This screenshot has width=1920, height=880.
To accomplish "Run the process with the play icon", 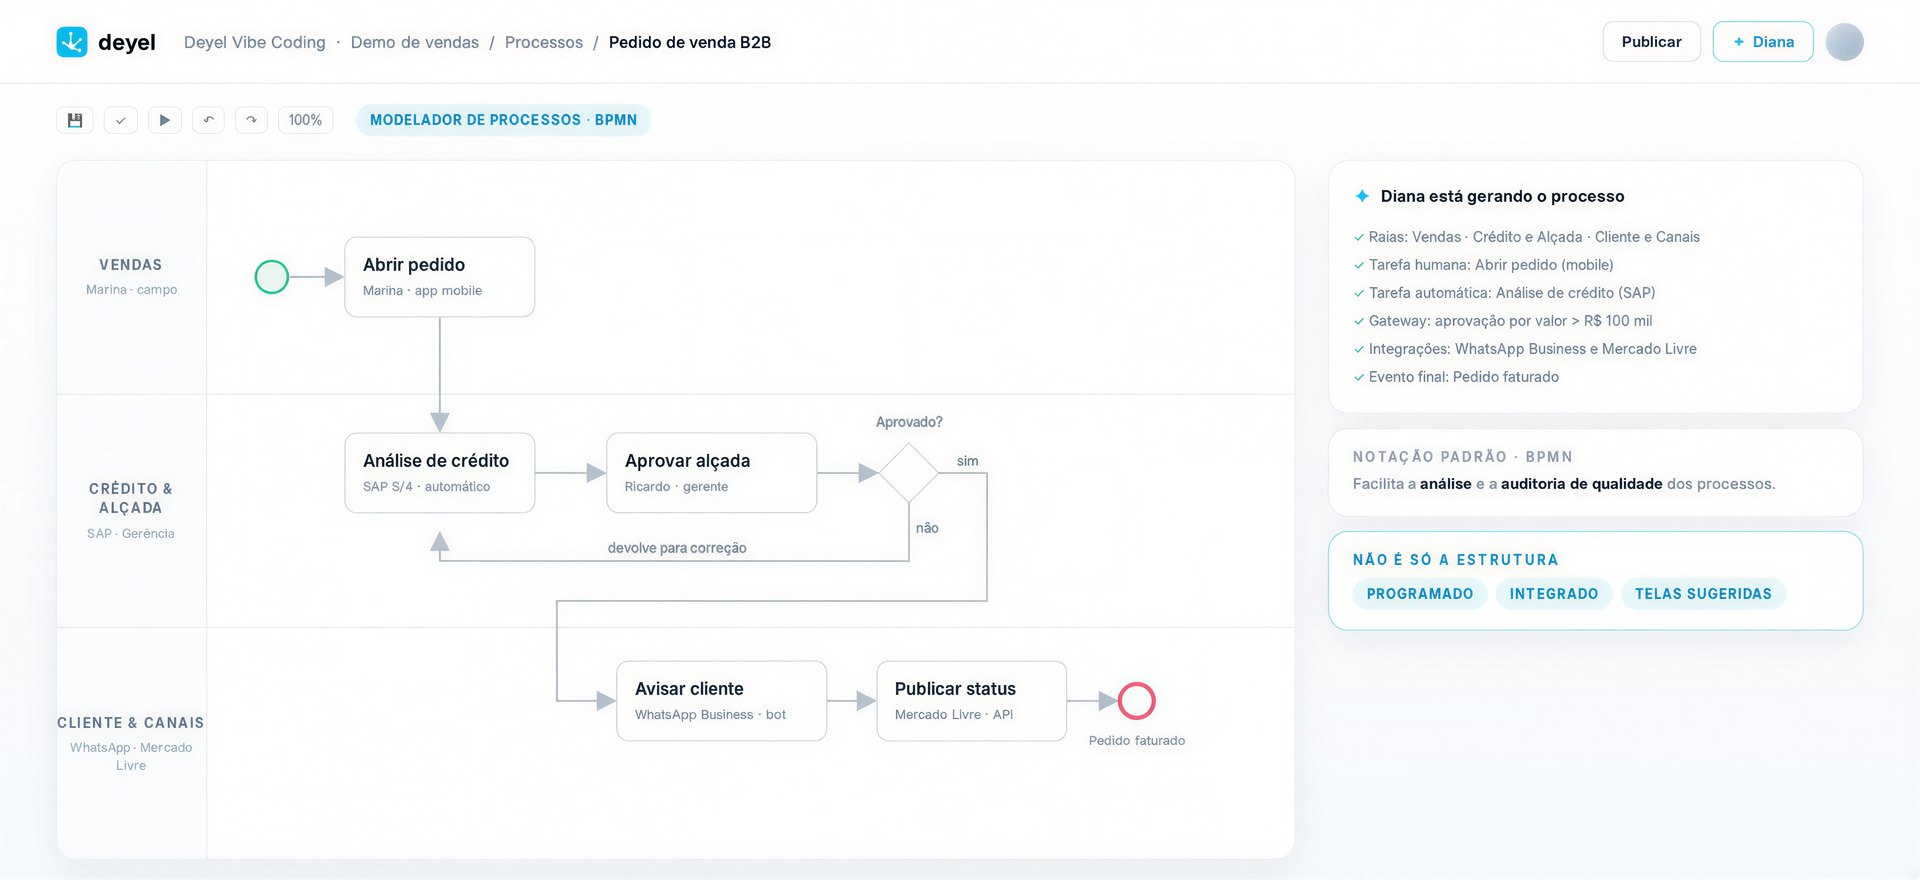I will point(165,120).
